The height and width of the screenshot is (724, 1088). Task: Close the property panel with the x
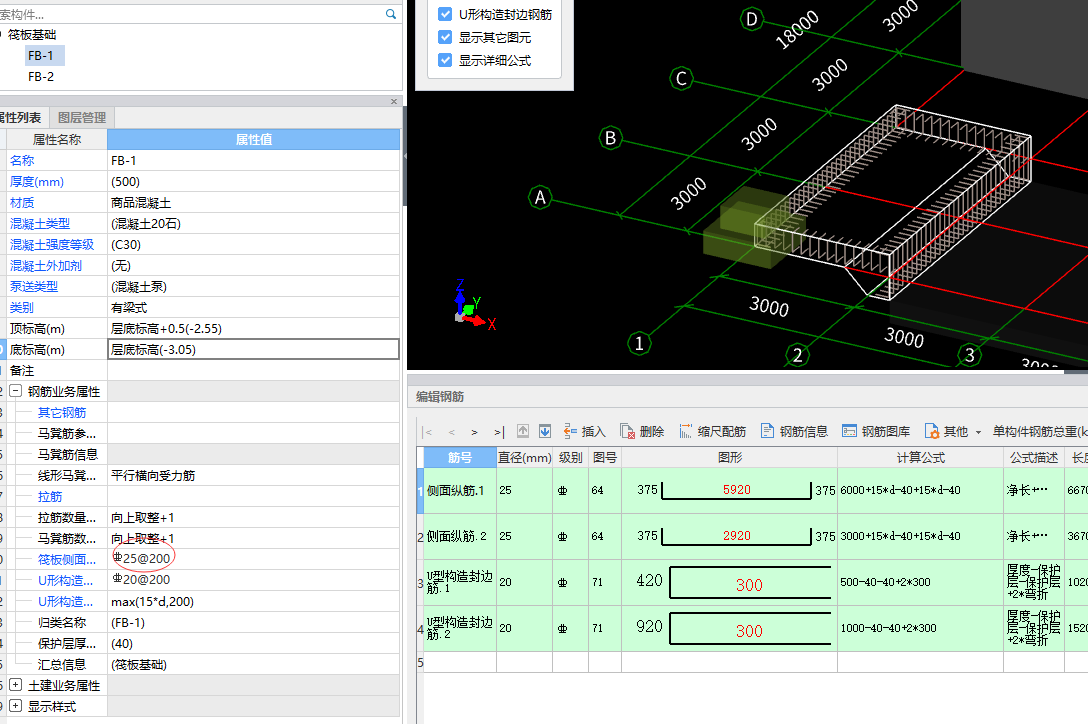click(394, 101)
